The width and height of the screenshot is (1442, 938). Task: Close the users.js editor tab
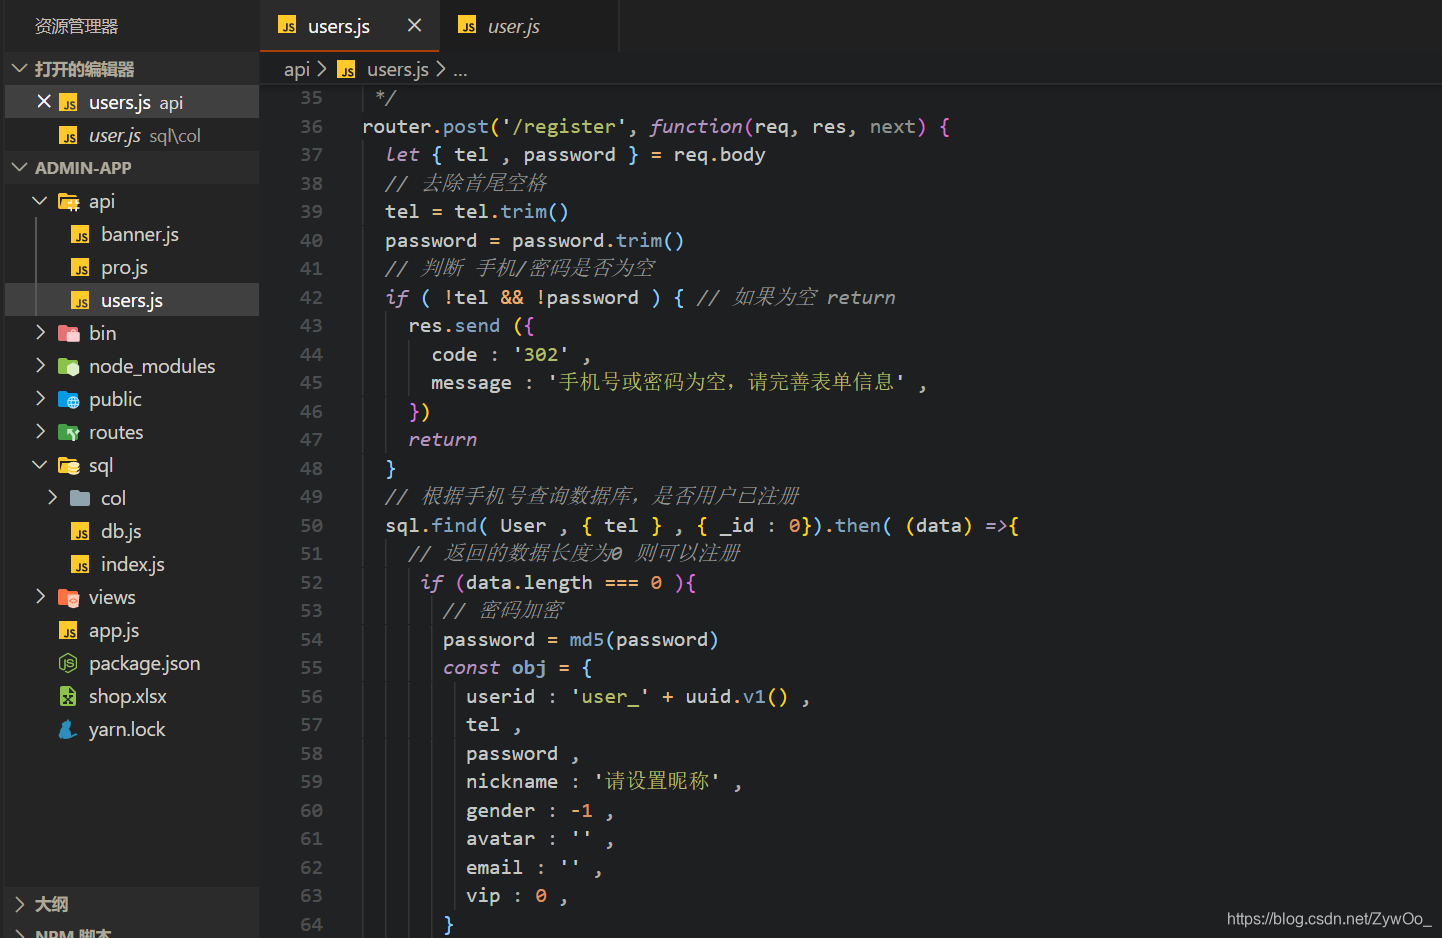coord(414,25)
